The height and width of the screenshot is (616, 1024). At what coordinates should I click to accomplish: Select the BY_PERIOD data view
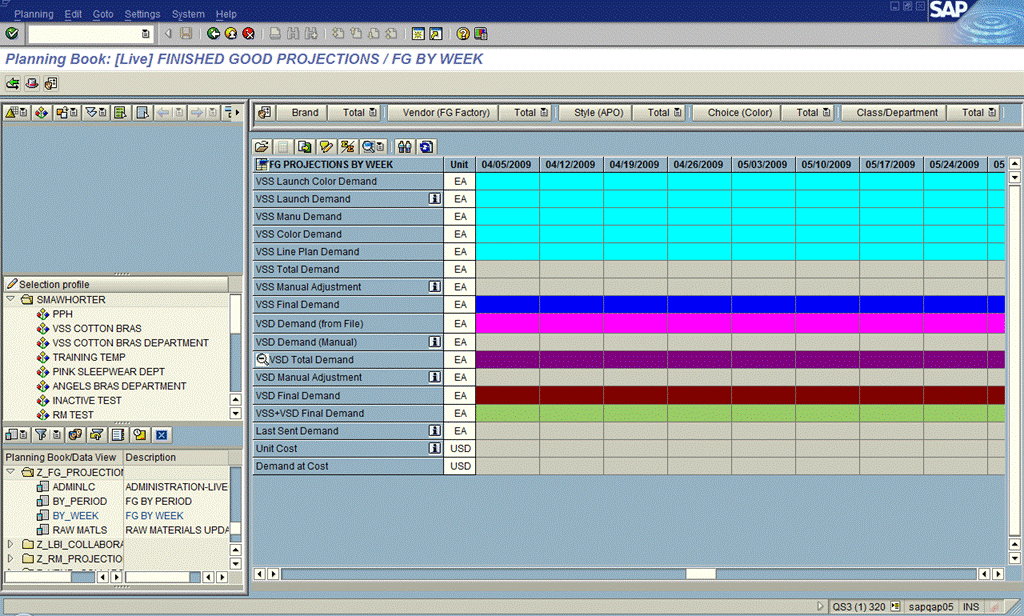tap(80, 501)
